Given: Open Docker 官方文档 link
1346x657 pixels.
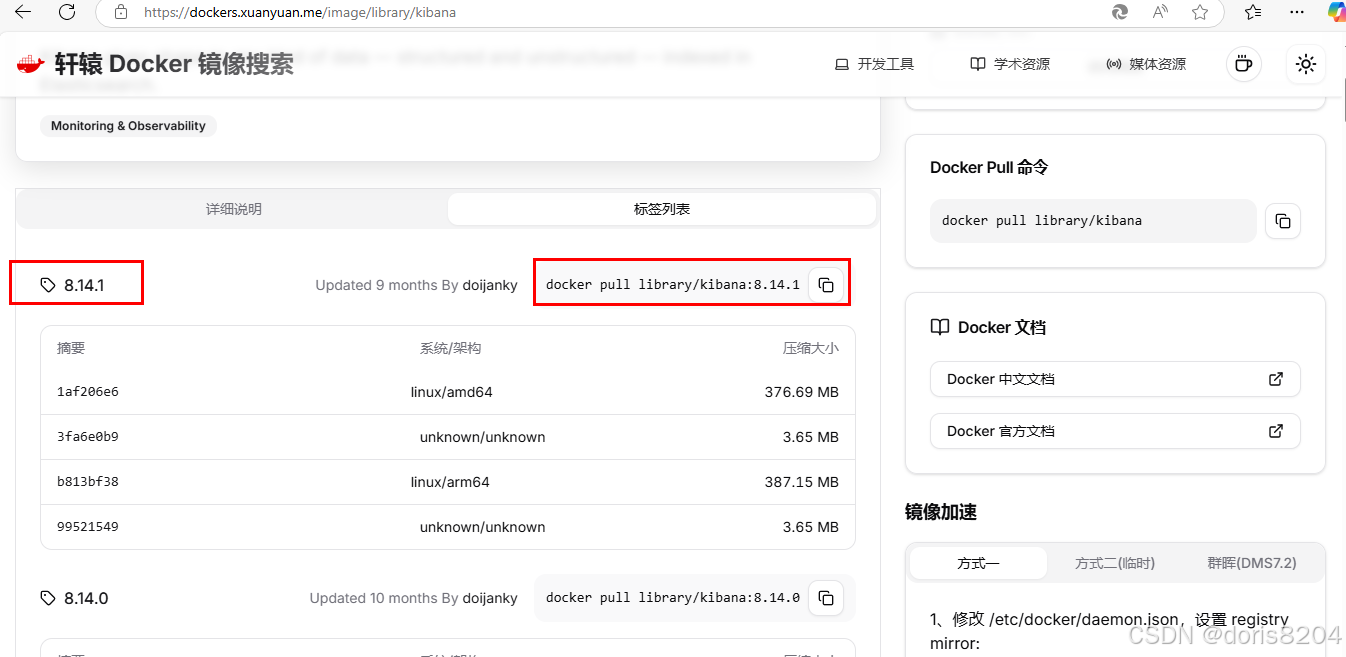Looking at the screenshot, I should 1115,431.
